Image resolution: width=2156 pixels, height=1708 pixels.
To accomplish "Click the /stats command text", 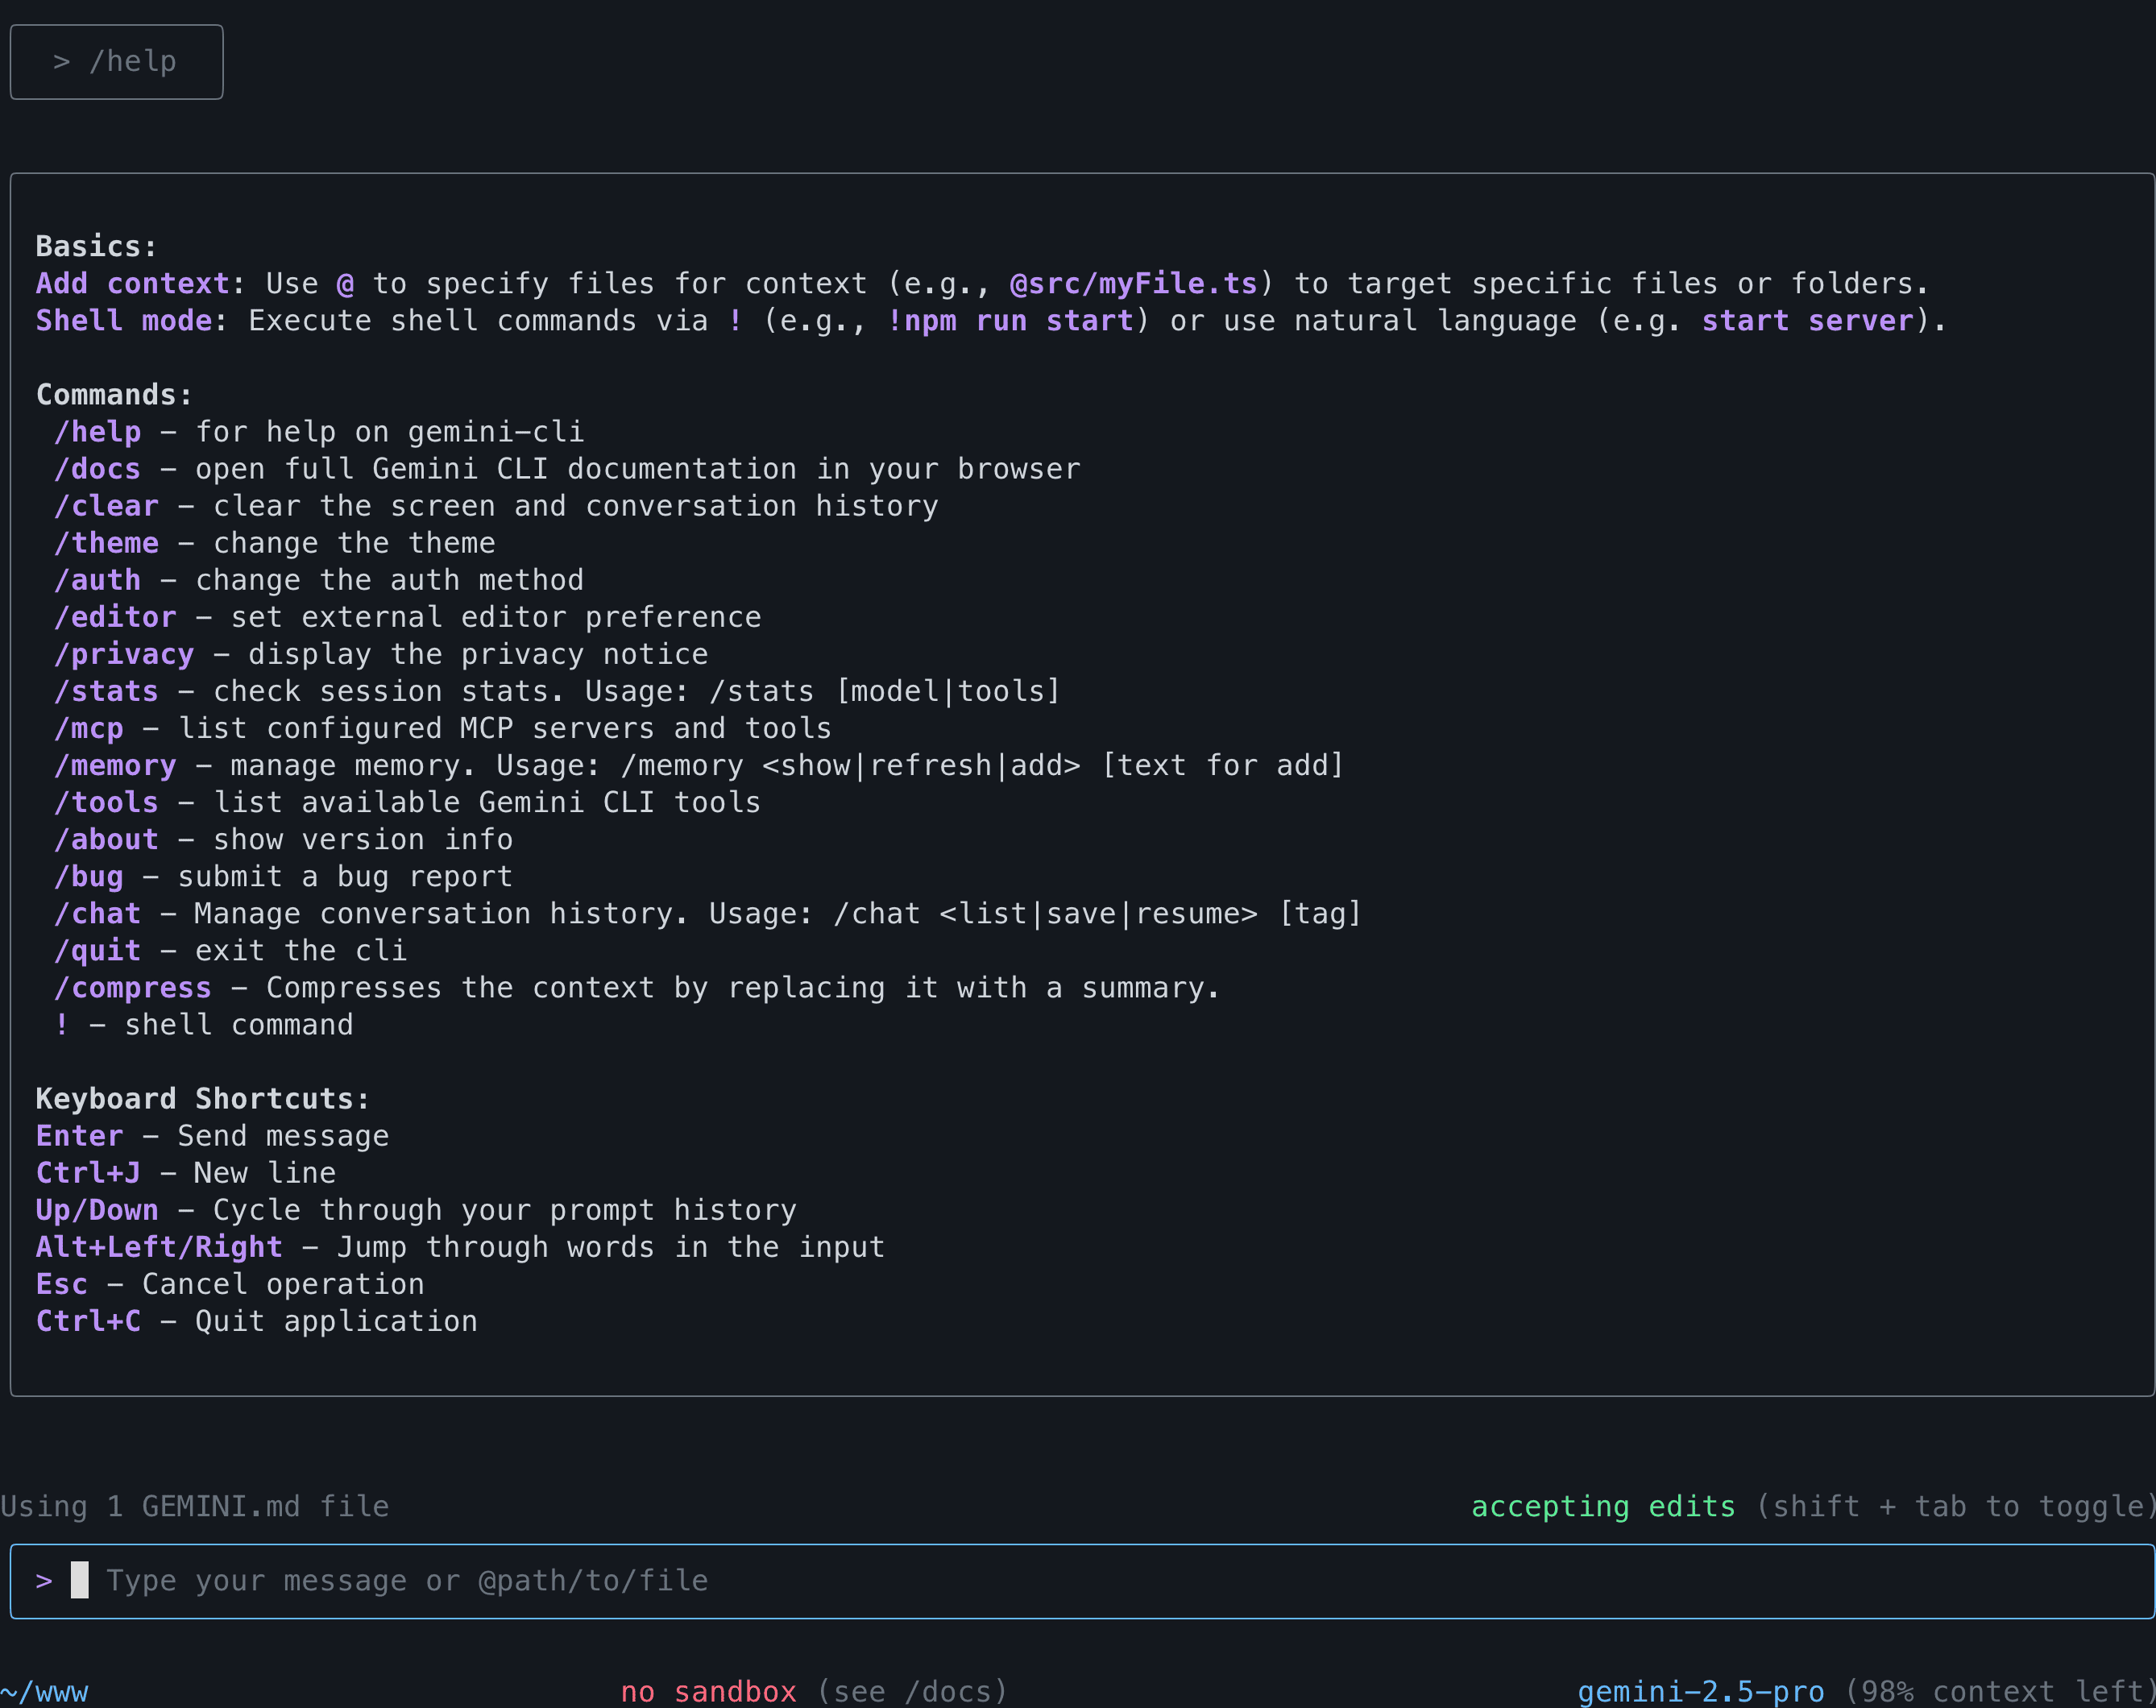I will pos(107,691).
